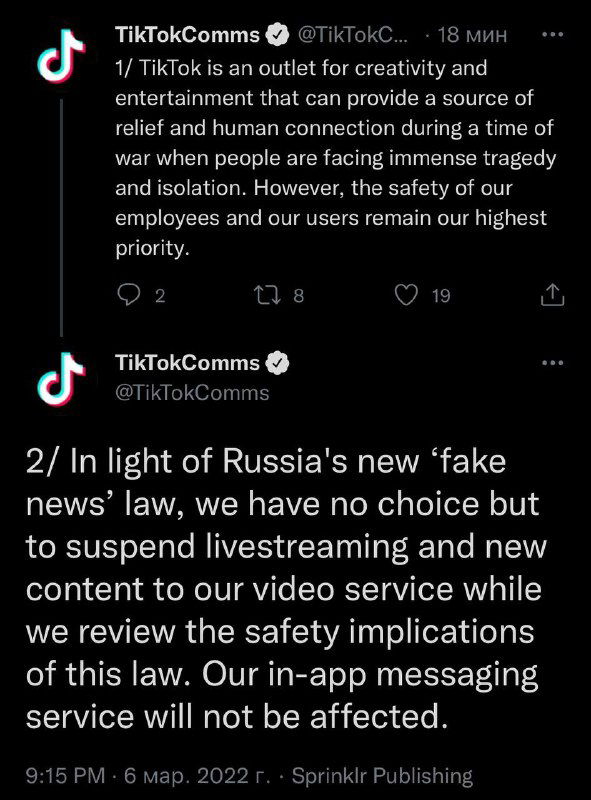Image resolution: width=591 pixels, height=800 pixels.
Task: Click the first tweet's body text to open it
Action: [330, 155]
